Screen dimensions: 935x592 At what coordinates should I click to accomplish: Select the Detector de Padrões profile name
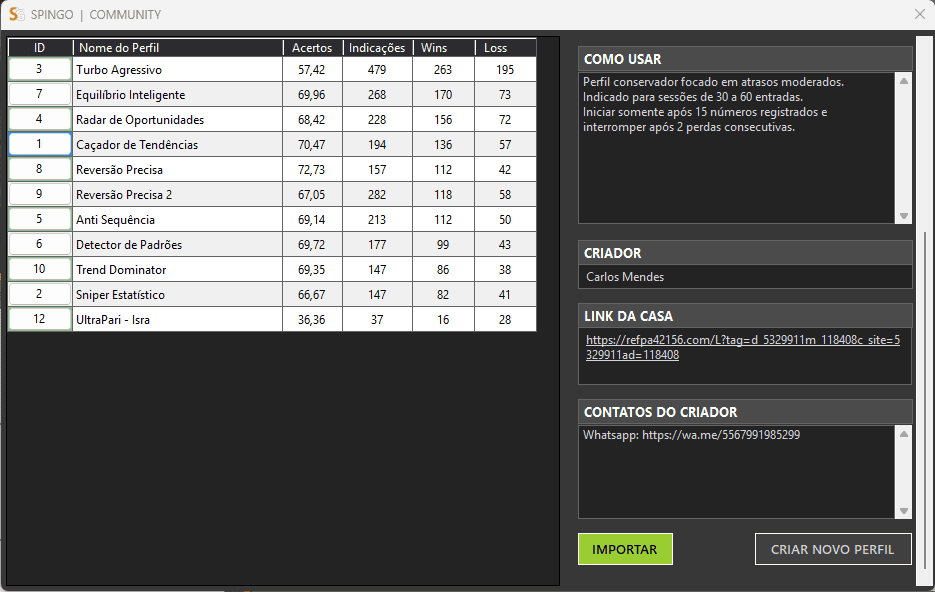click(x=129, y=245)
